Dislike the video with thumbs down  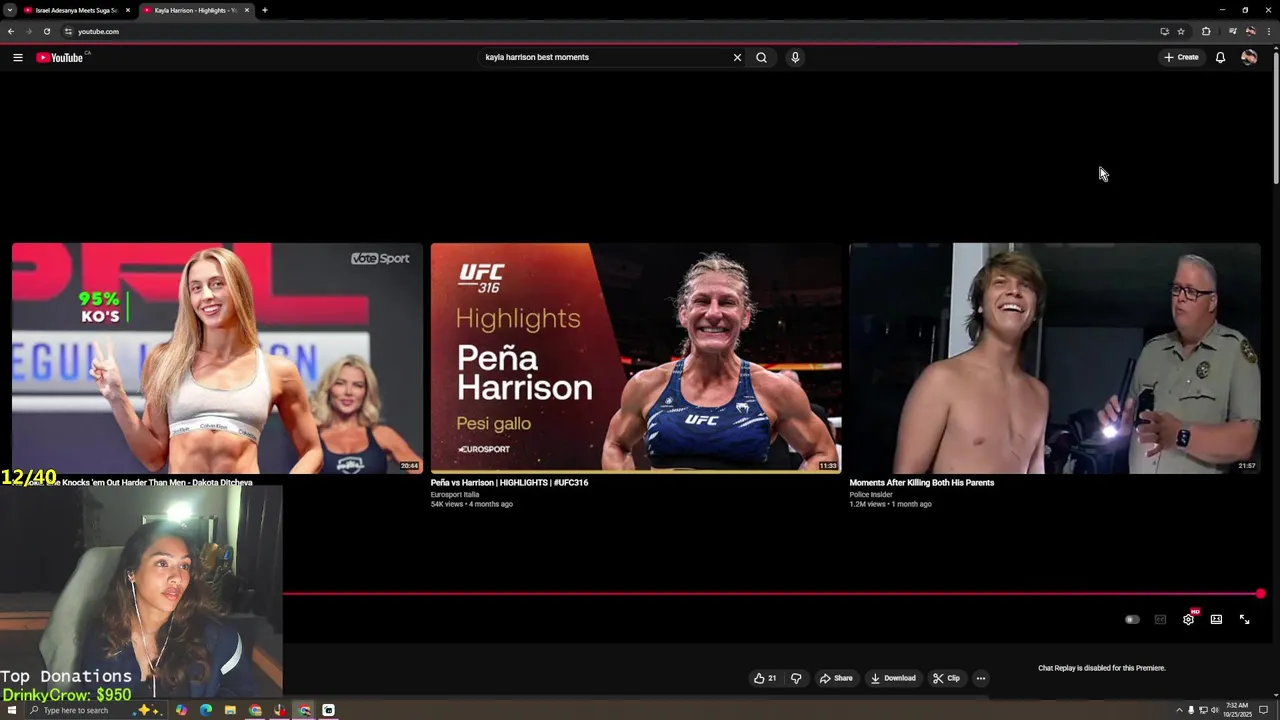796,678
